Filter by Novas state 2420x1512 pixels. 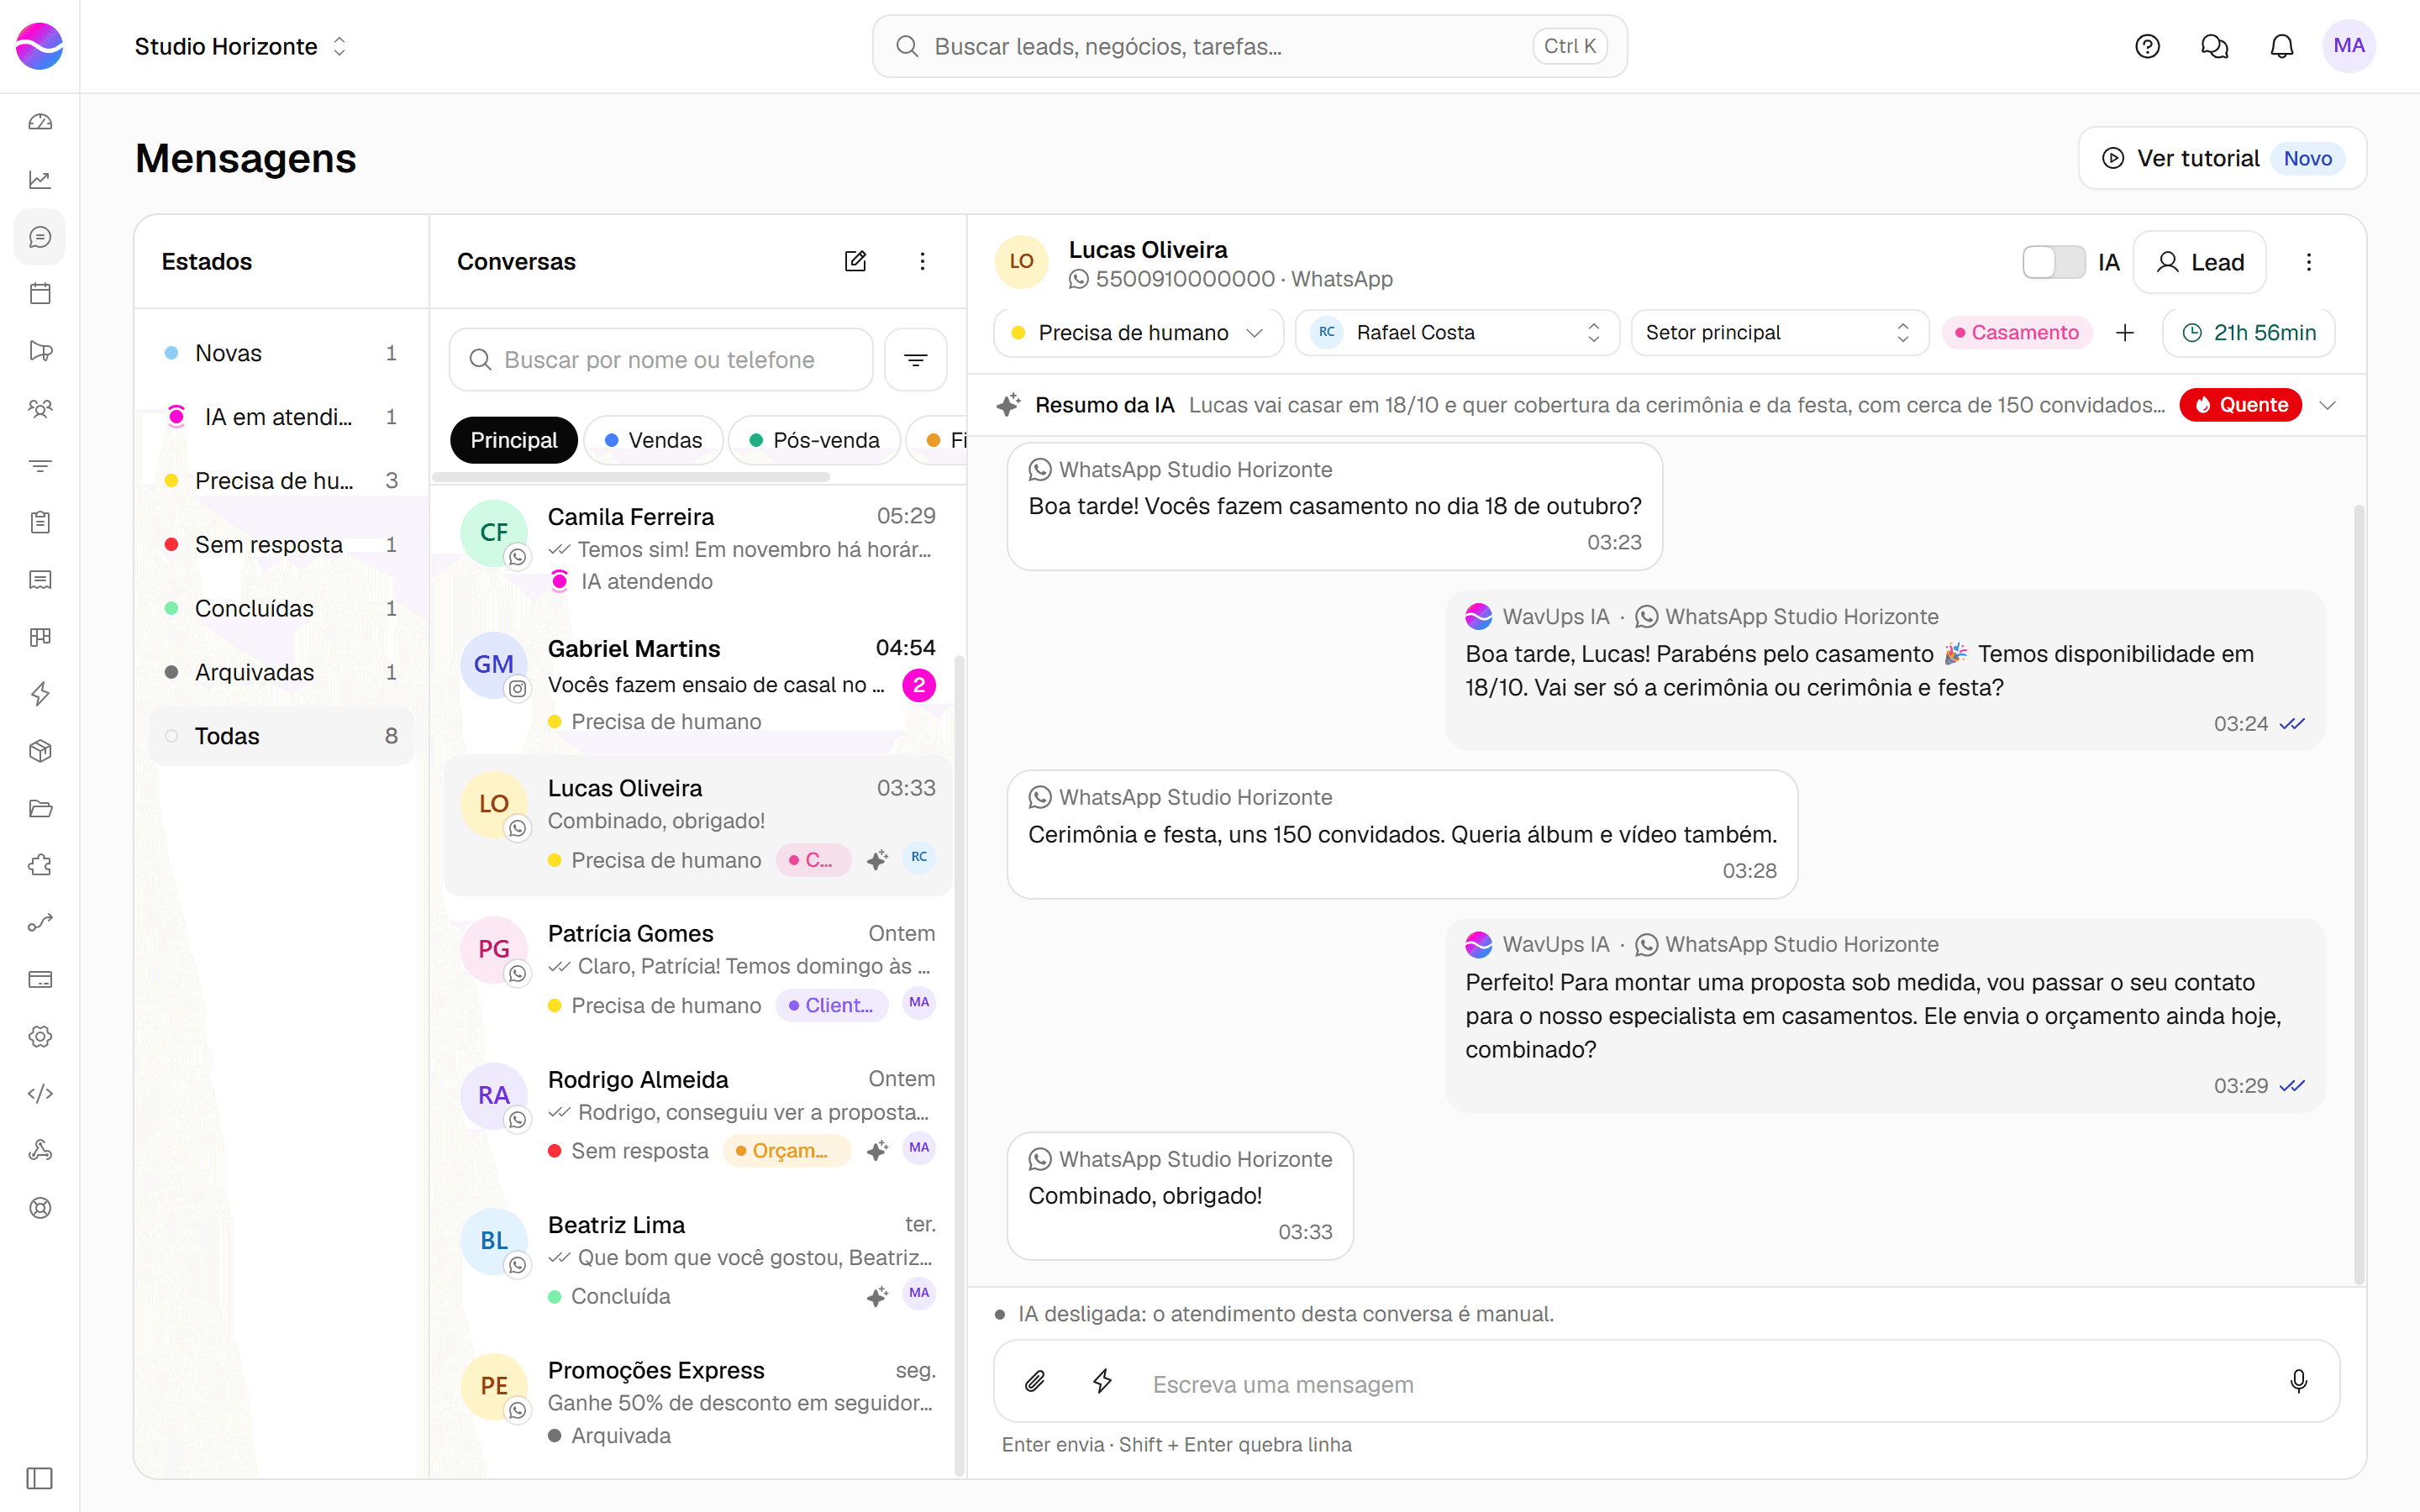coord(281,353)
